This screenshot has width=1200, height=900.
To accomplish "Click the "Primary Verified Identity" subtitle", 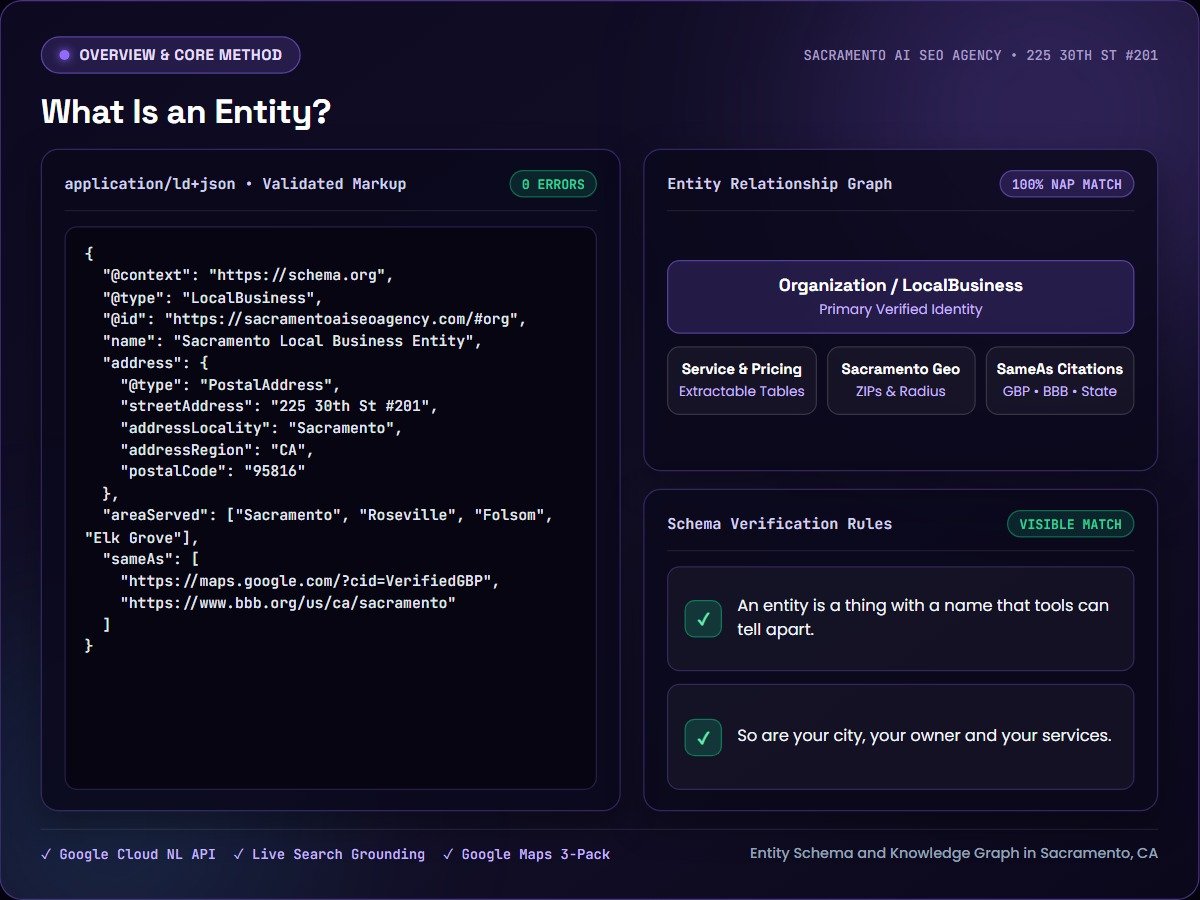I will click(900, 309).
